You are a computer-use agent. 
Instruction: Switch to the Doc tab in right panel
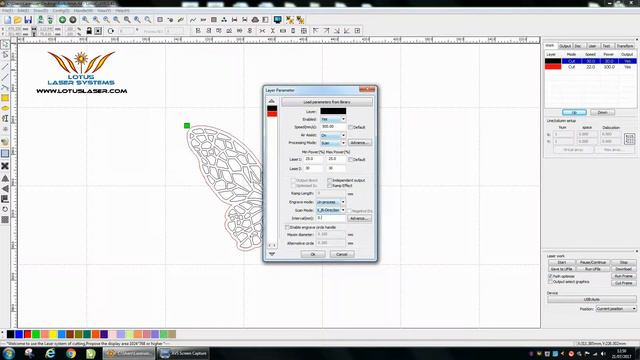(578, 46)
